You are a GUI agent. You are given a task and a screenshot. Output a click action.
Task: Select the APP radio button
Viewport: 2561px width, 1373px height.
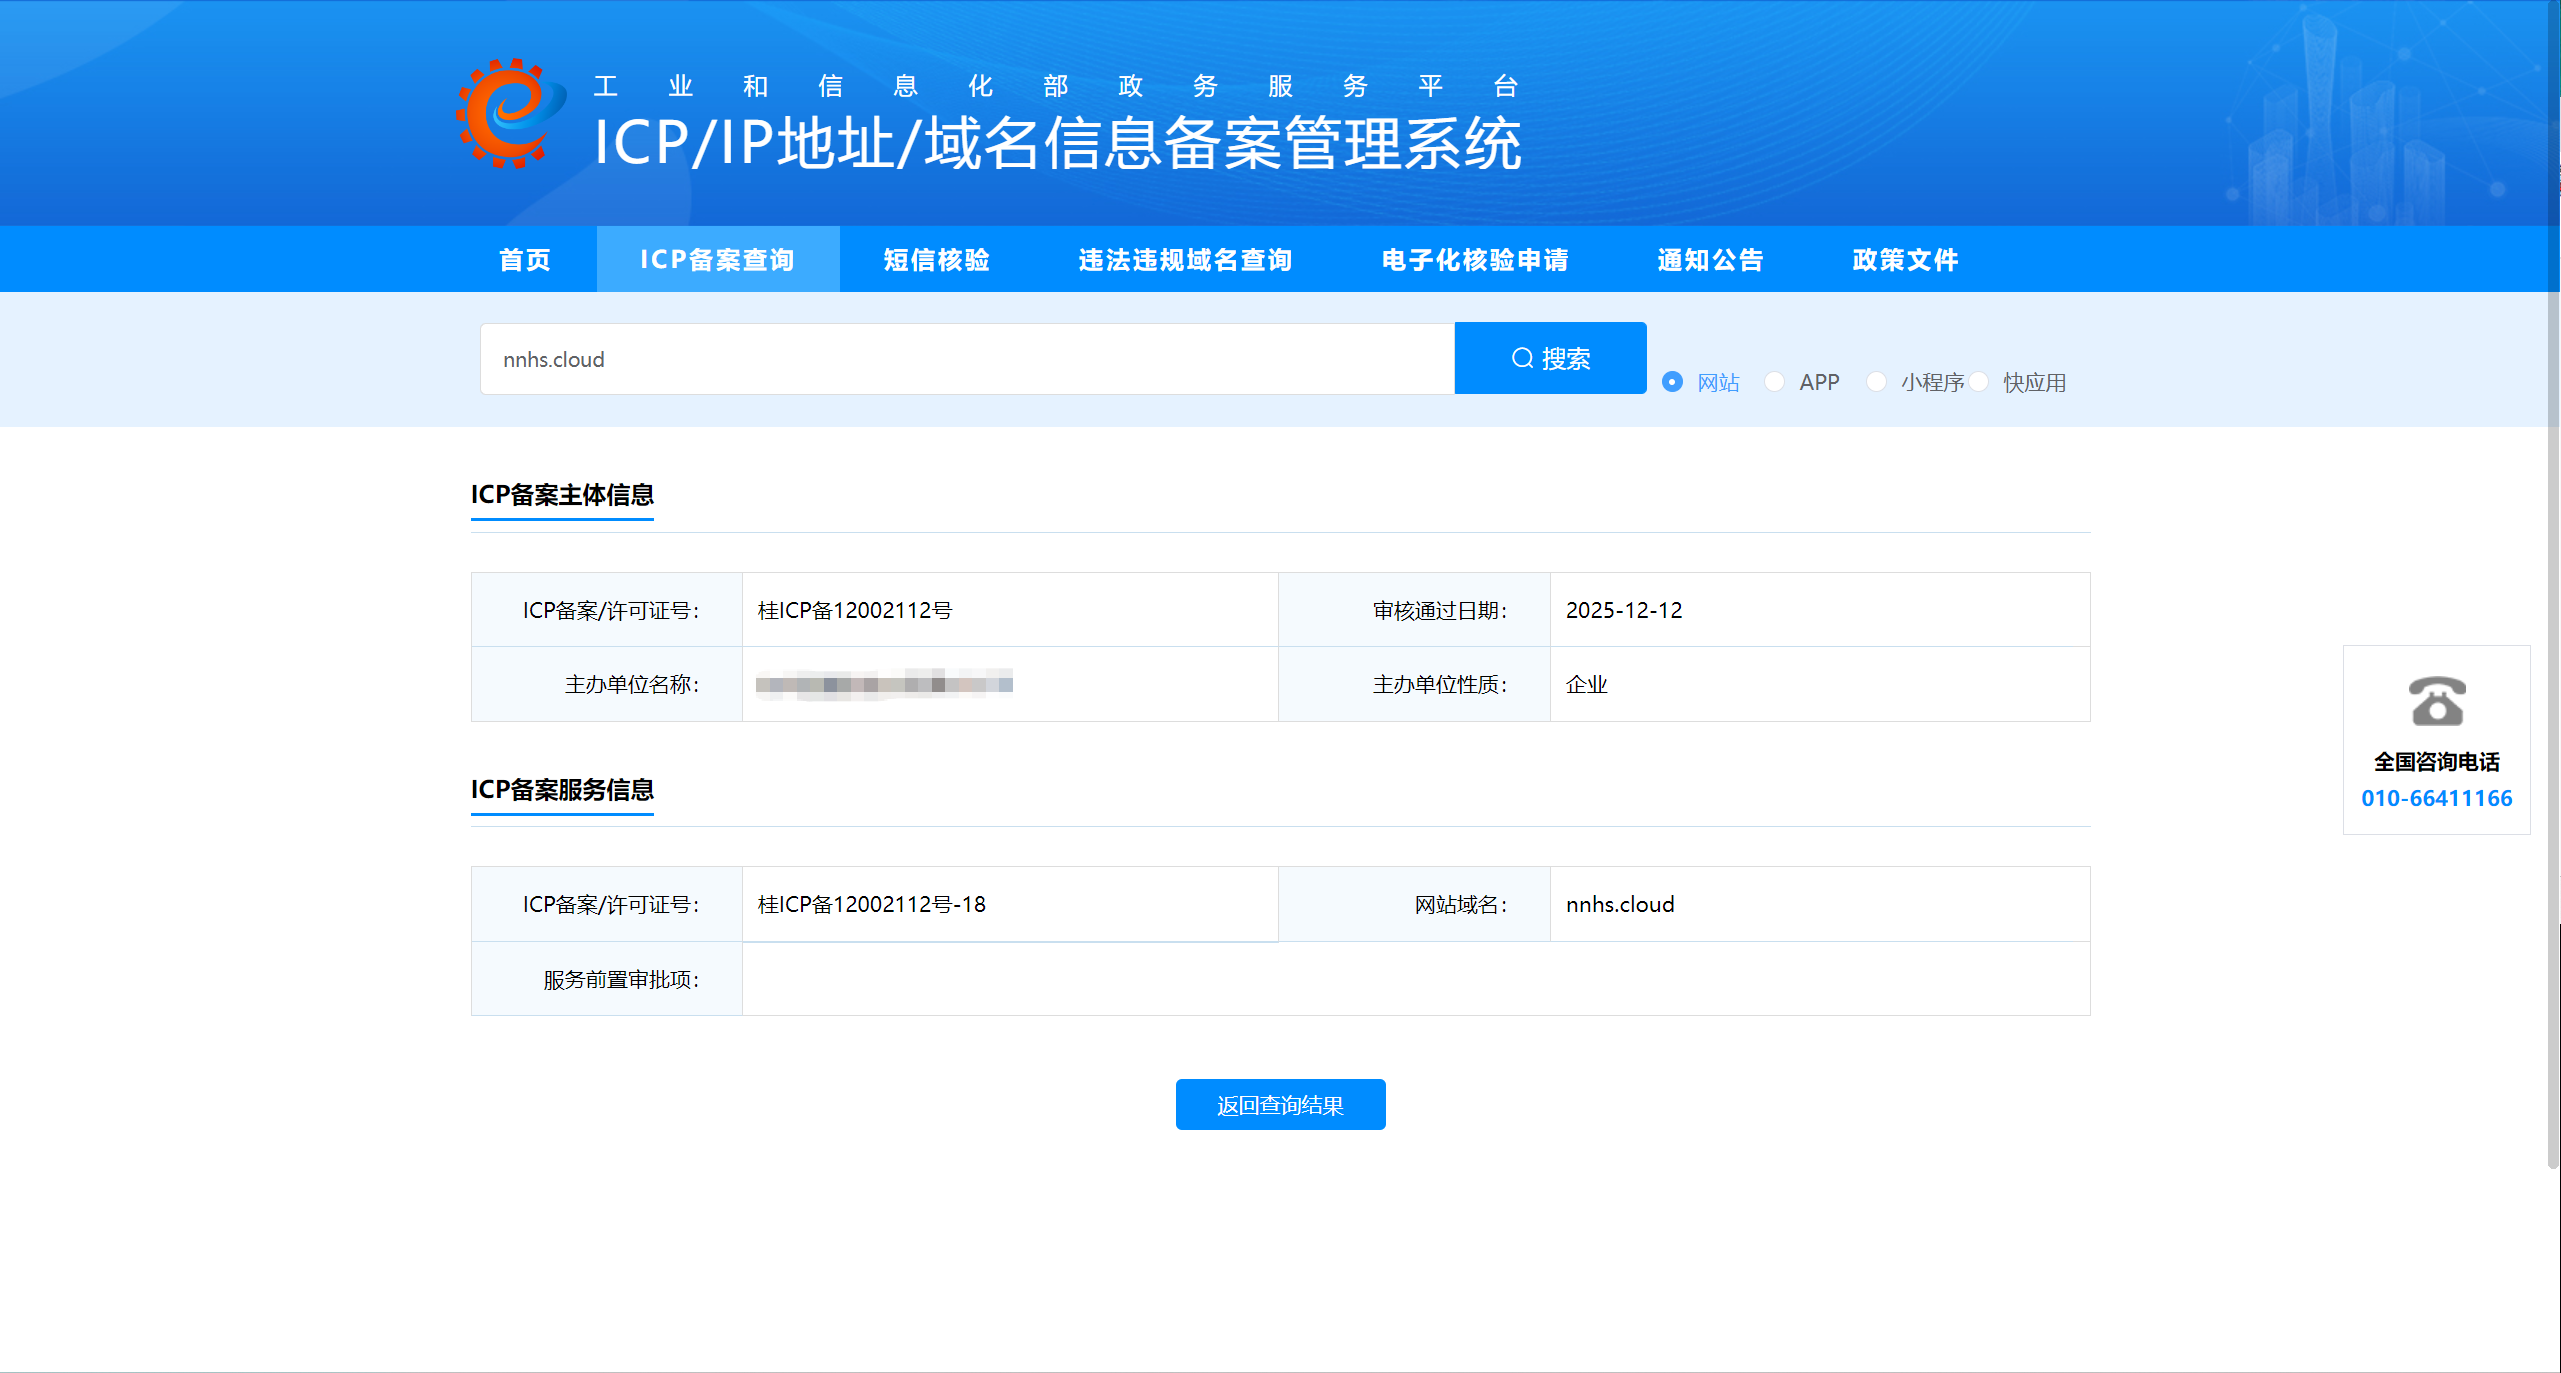click(x=1775, y=382)
